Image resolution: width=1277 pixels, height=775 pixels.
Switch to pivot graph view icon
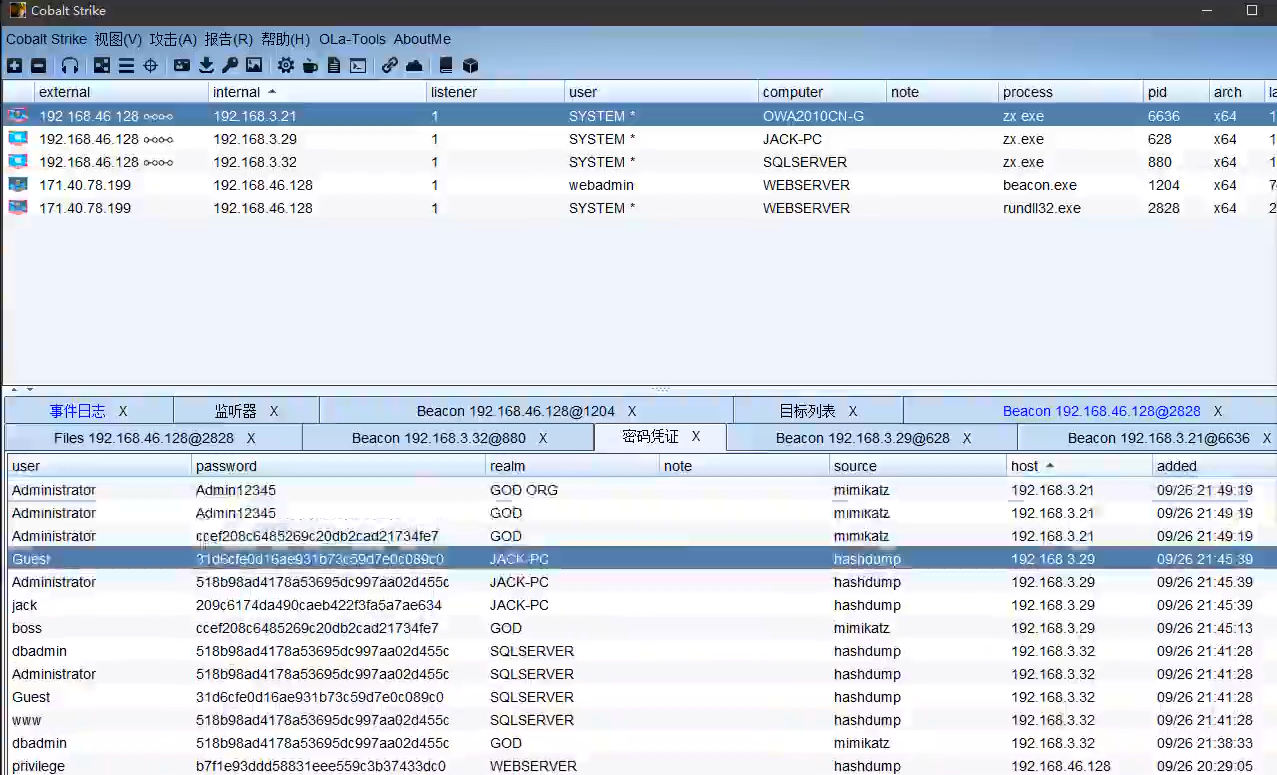(102, 66)
